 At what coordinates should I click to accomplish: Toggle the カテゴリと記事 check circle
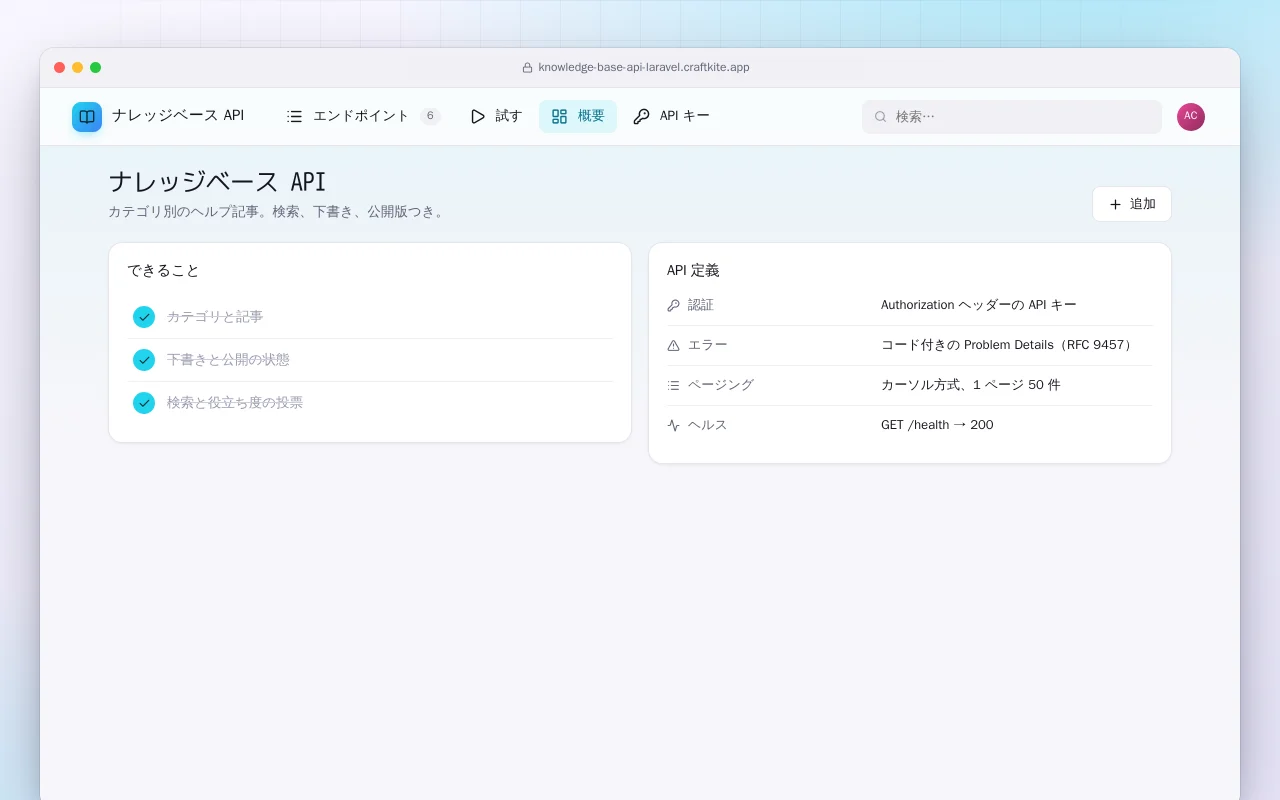click(144, 317)
